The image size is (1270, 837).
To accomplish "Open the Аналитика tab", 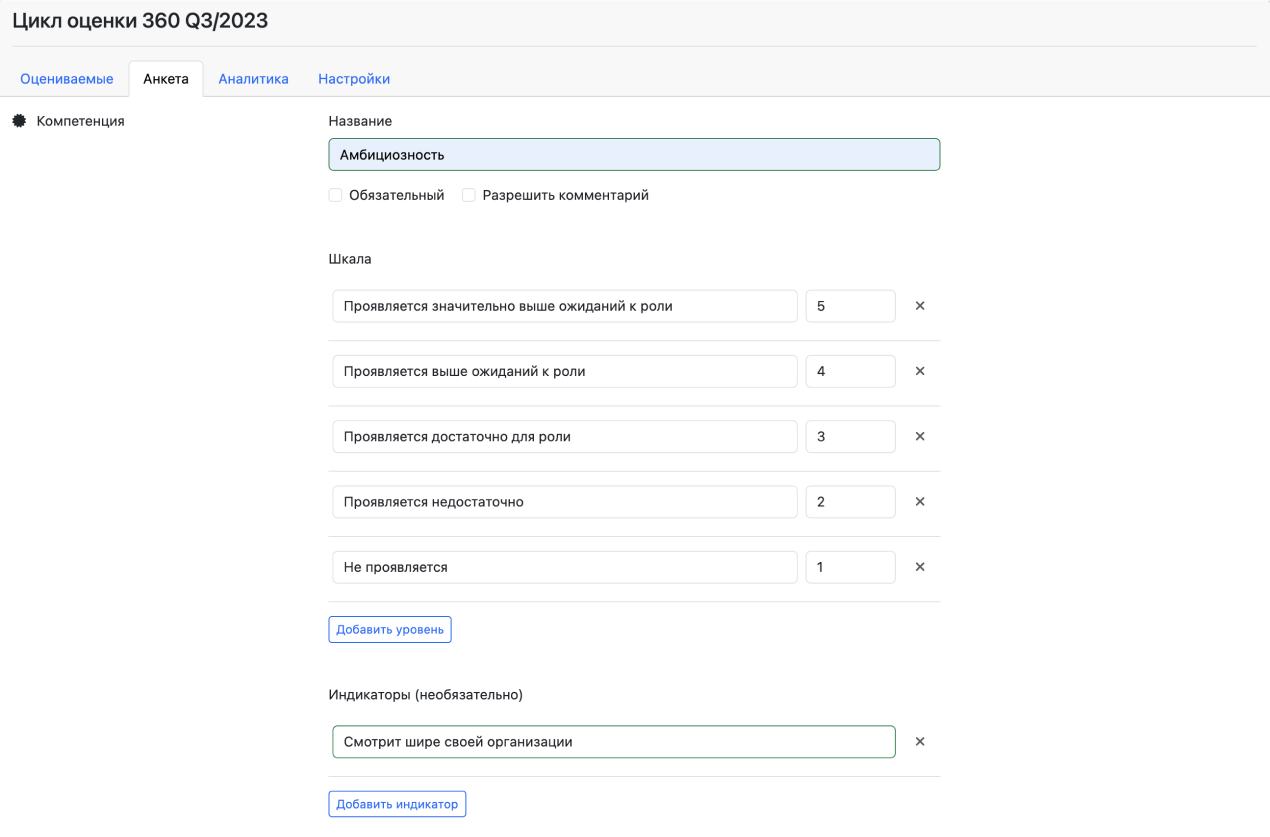I will coord(254,79).
